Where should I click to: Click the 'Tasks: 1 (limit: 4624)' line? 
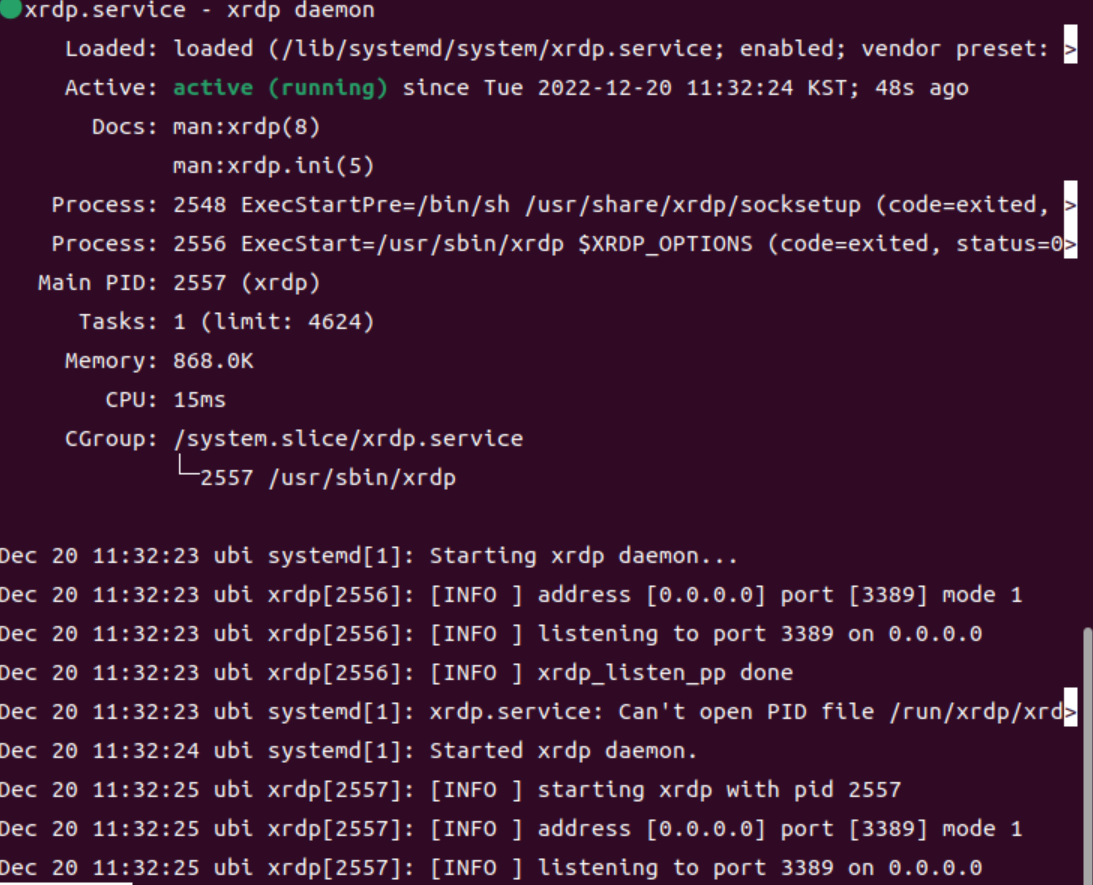point(227,322)
